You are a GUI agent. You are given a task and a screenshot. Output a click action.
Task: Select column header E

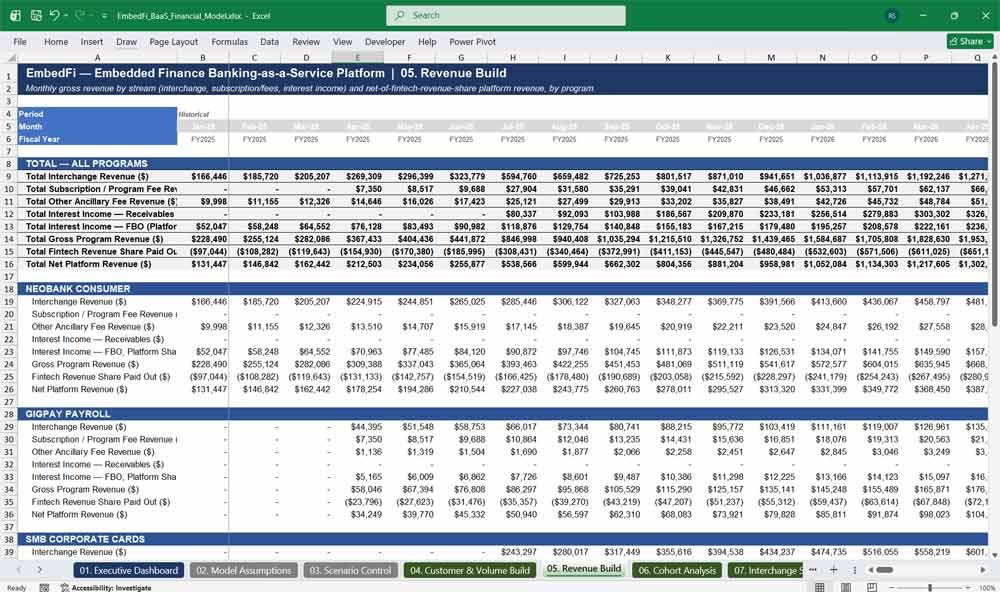click(x=357, y=57)
